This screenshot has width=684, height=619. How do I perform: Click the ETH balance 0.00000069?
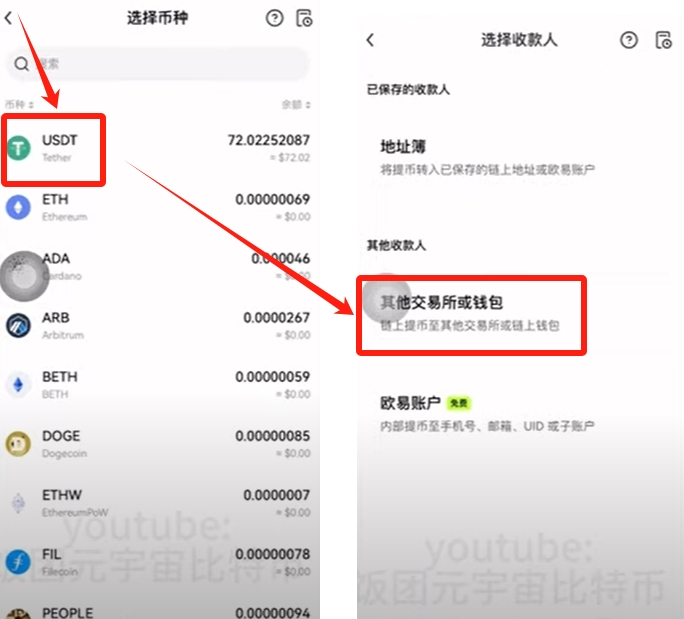[x=272, y=199]
